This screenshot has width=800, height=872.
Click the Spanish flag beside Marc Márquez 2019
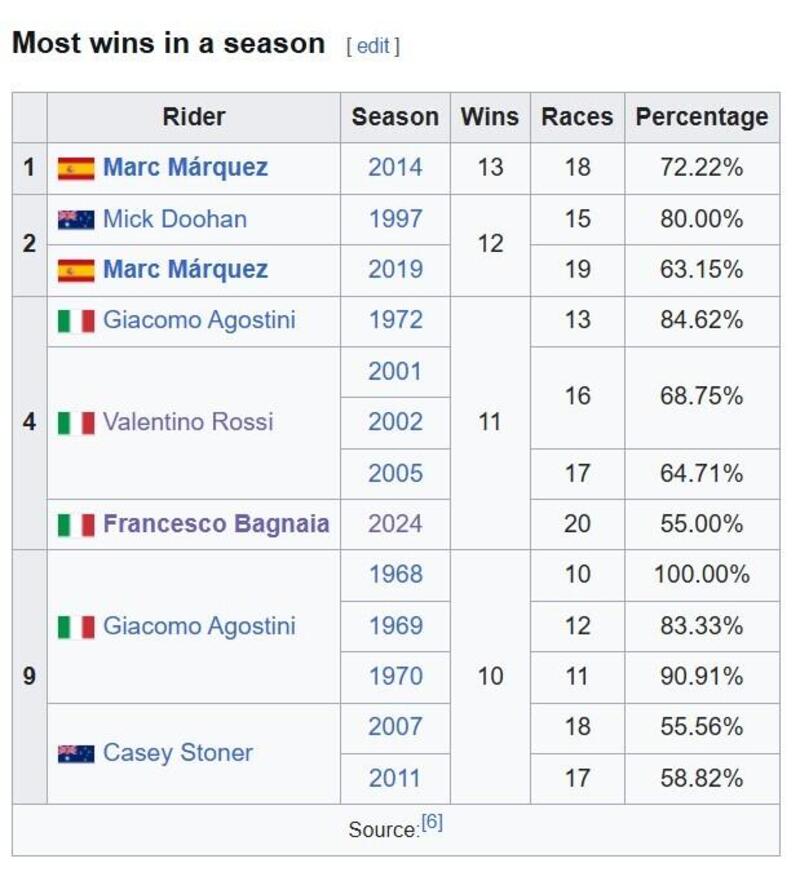pos(76,270)
